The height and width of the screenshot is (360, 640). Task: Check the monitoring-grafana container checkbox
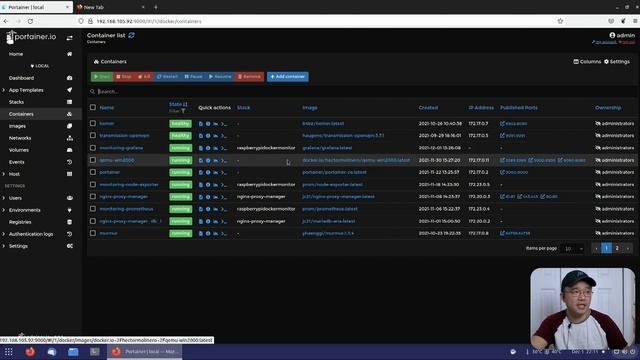tap(93, 148)
